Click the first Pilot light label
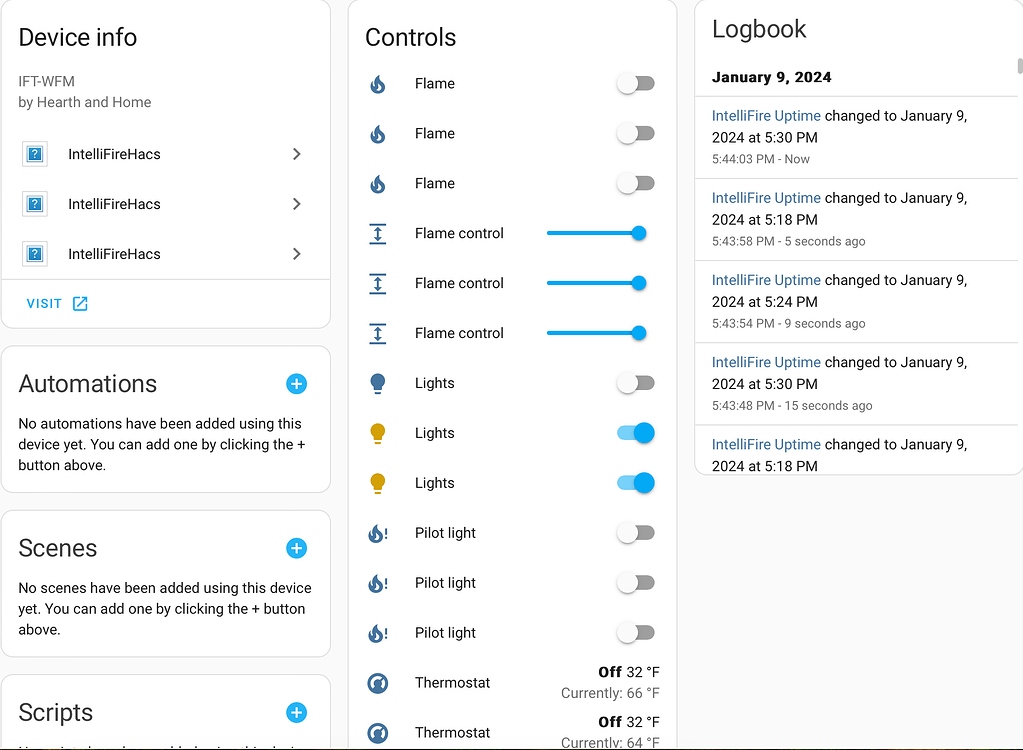The image size is (1023, 750). (445, 533)
